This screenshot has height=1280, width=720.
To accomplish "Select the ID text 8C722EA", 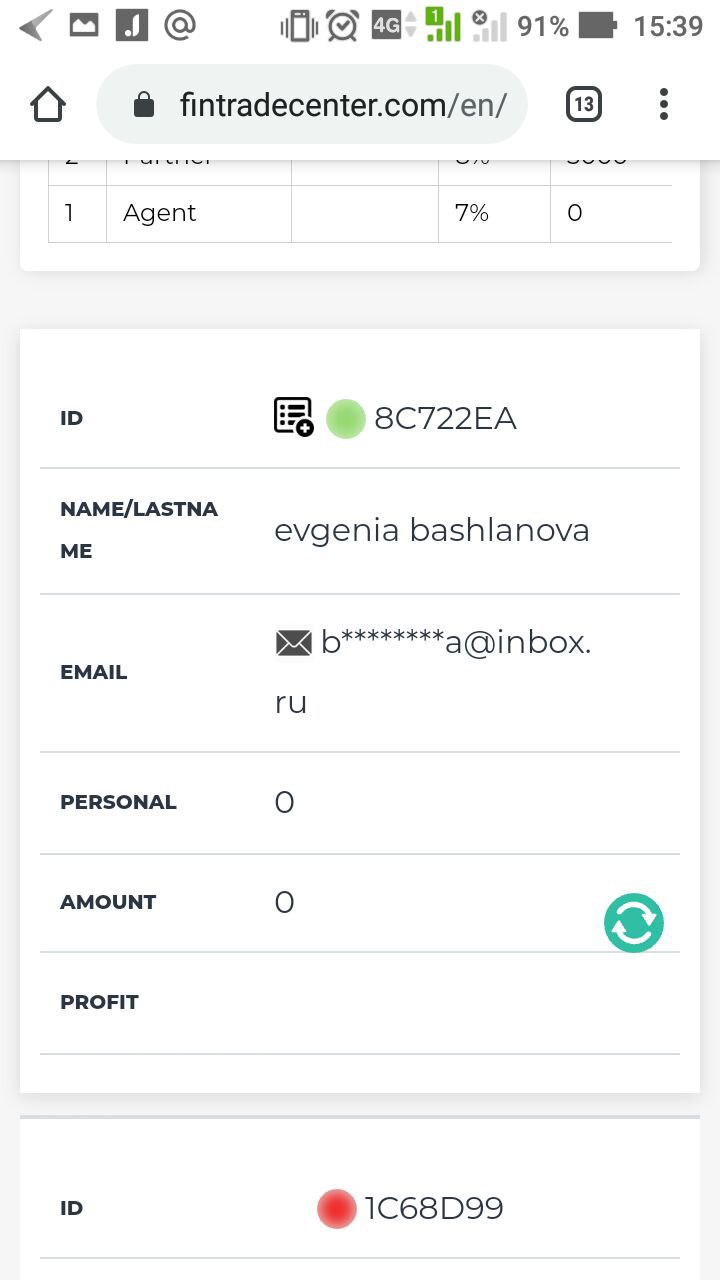I will pos(445,418).
